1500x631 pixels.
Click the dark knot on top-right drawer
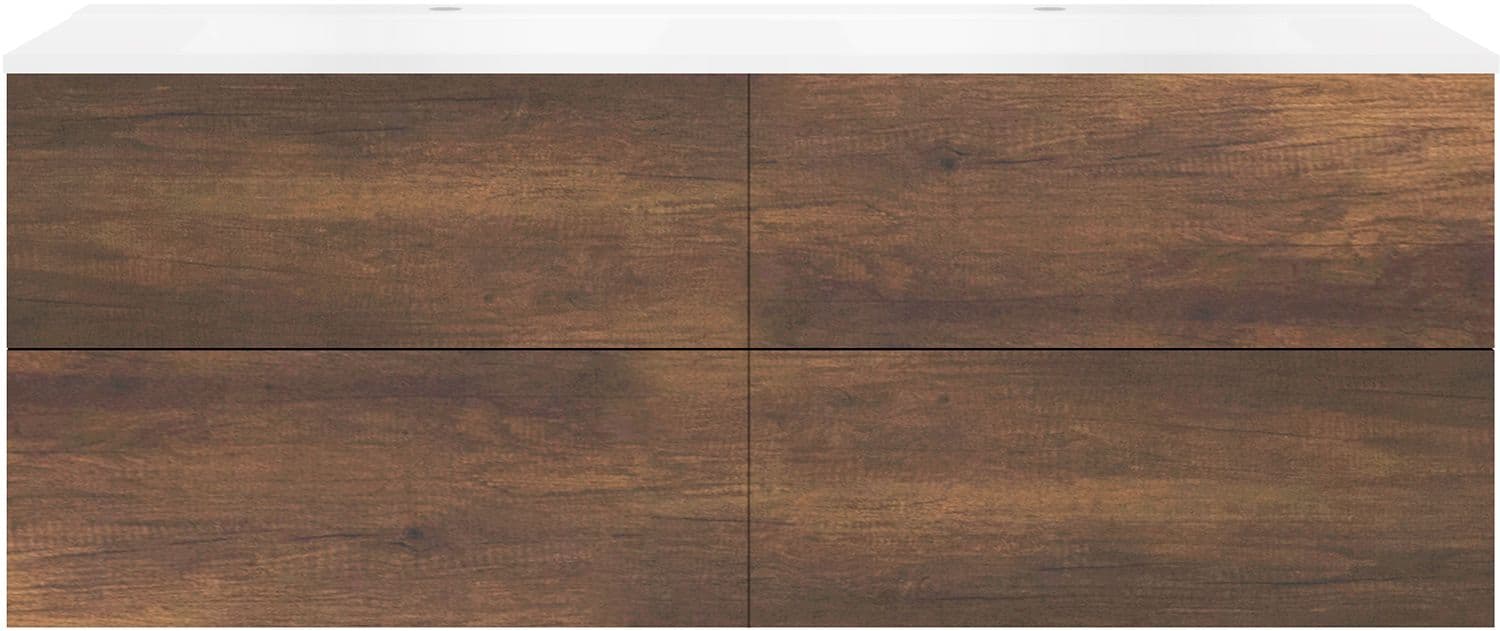pyautogui.click(x=945, y=157)
